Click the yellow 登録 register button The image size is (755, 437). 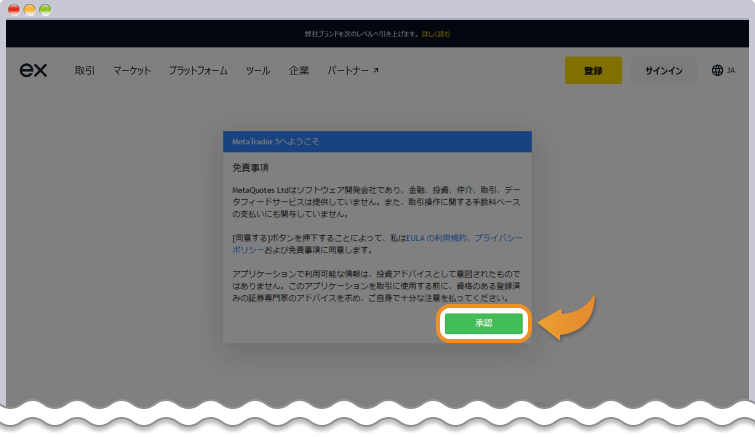coord(593,71)
